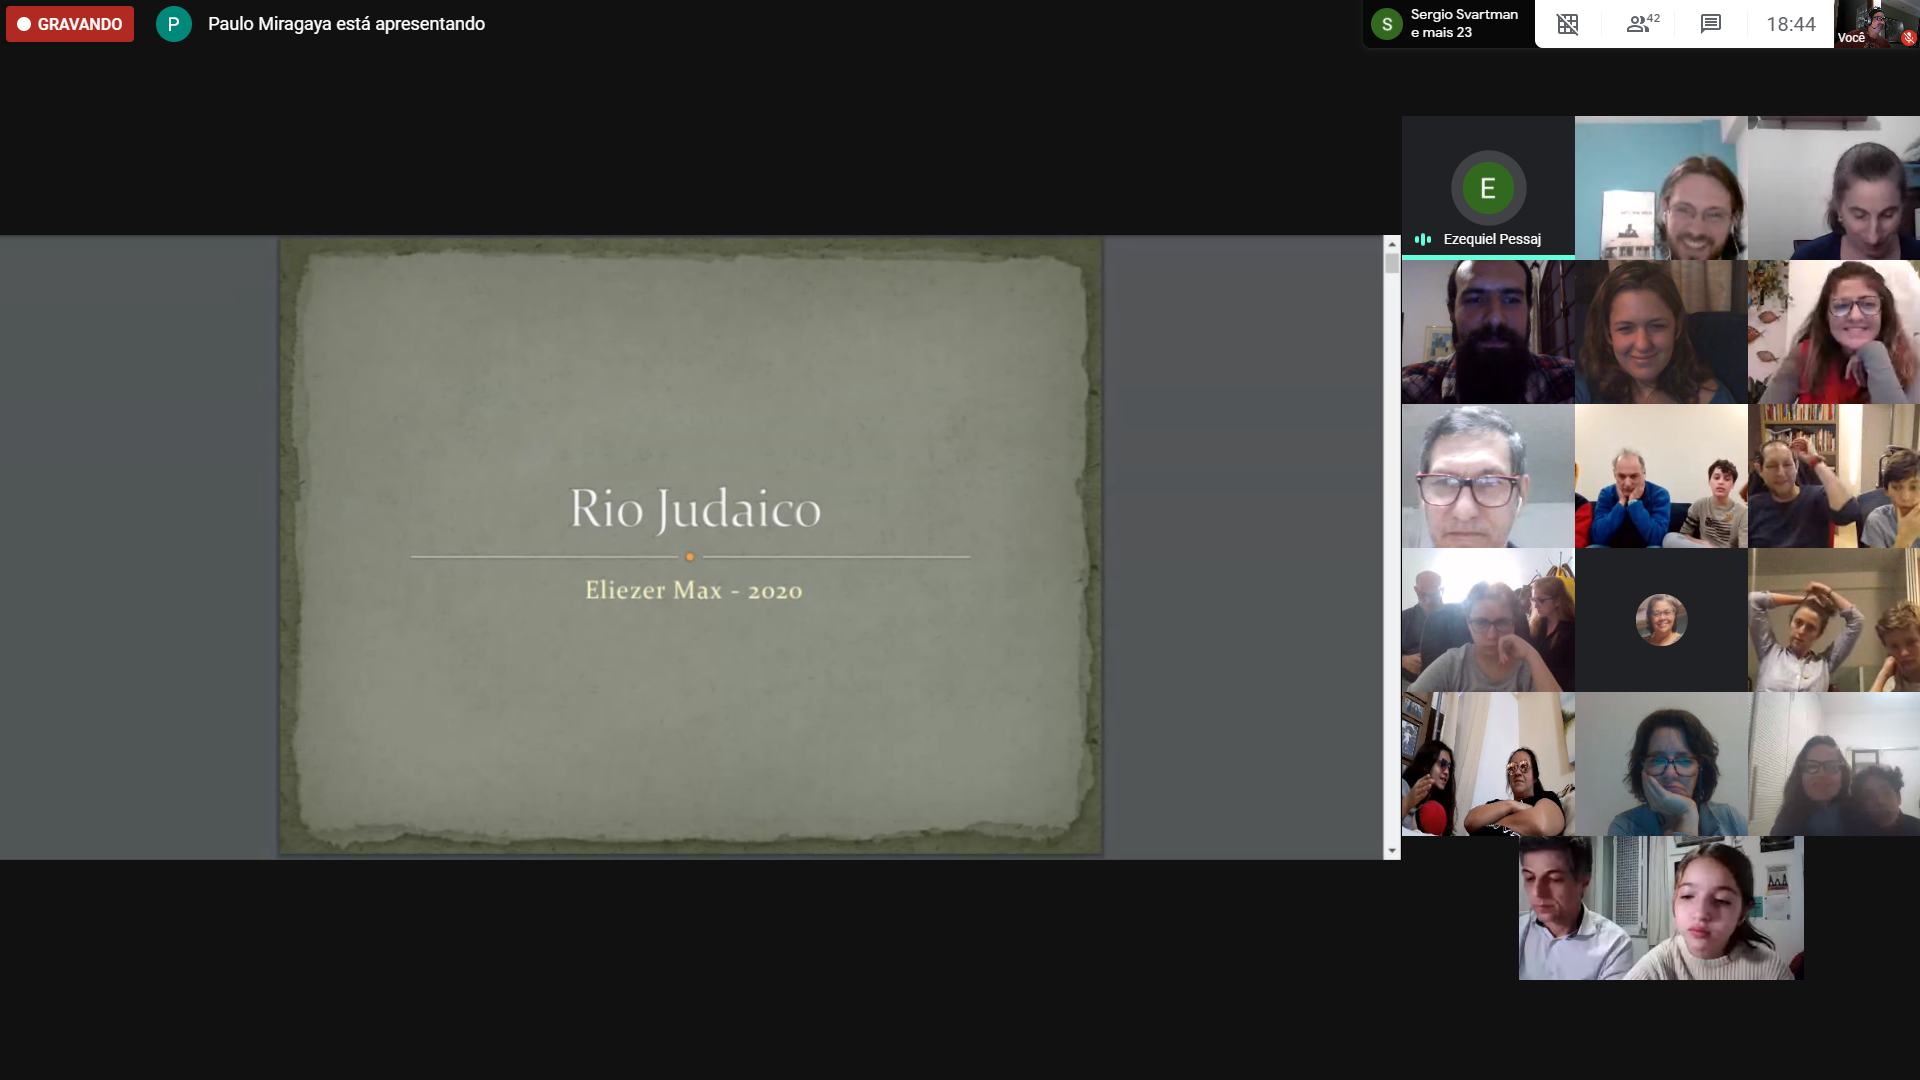Select tile of woman in red with glasses
This screenshot has height=1080, width=1920.
point(1834,332)
